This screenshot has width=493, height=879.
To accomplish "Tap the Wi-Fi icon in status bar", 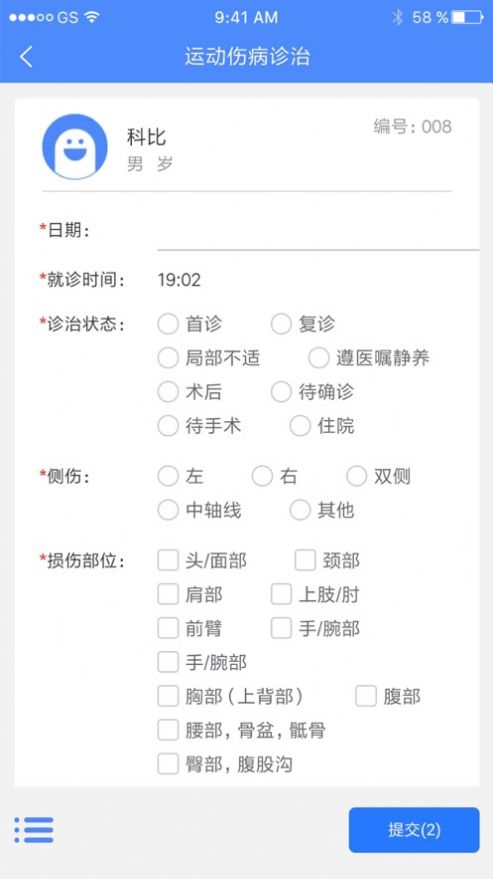I will (x=91, y=17).
